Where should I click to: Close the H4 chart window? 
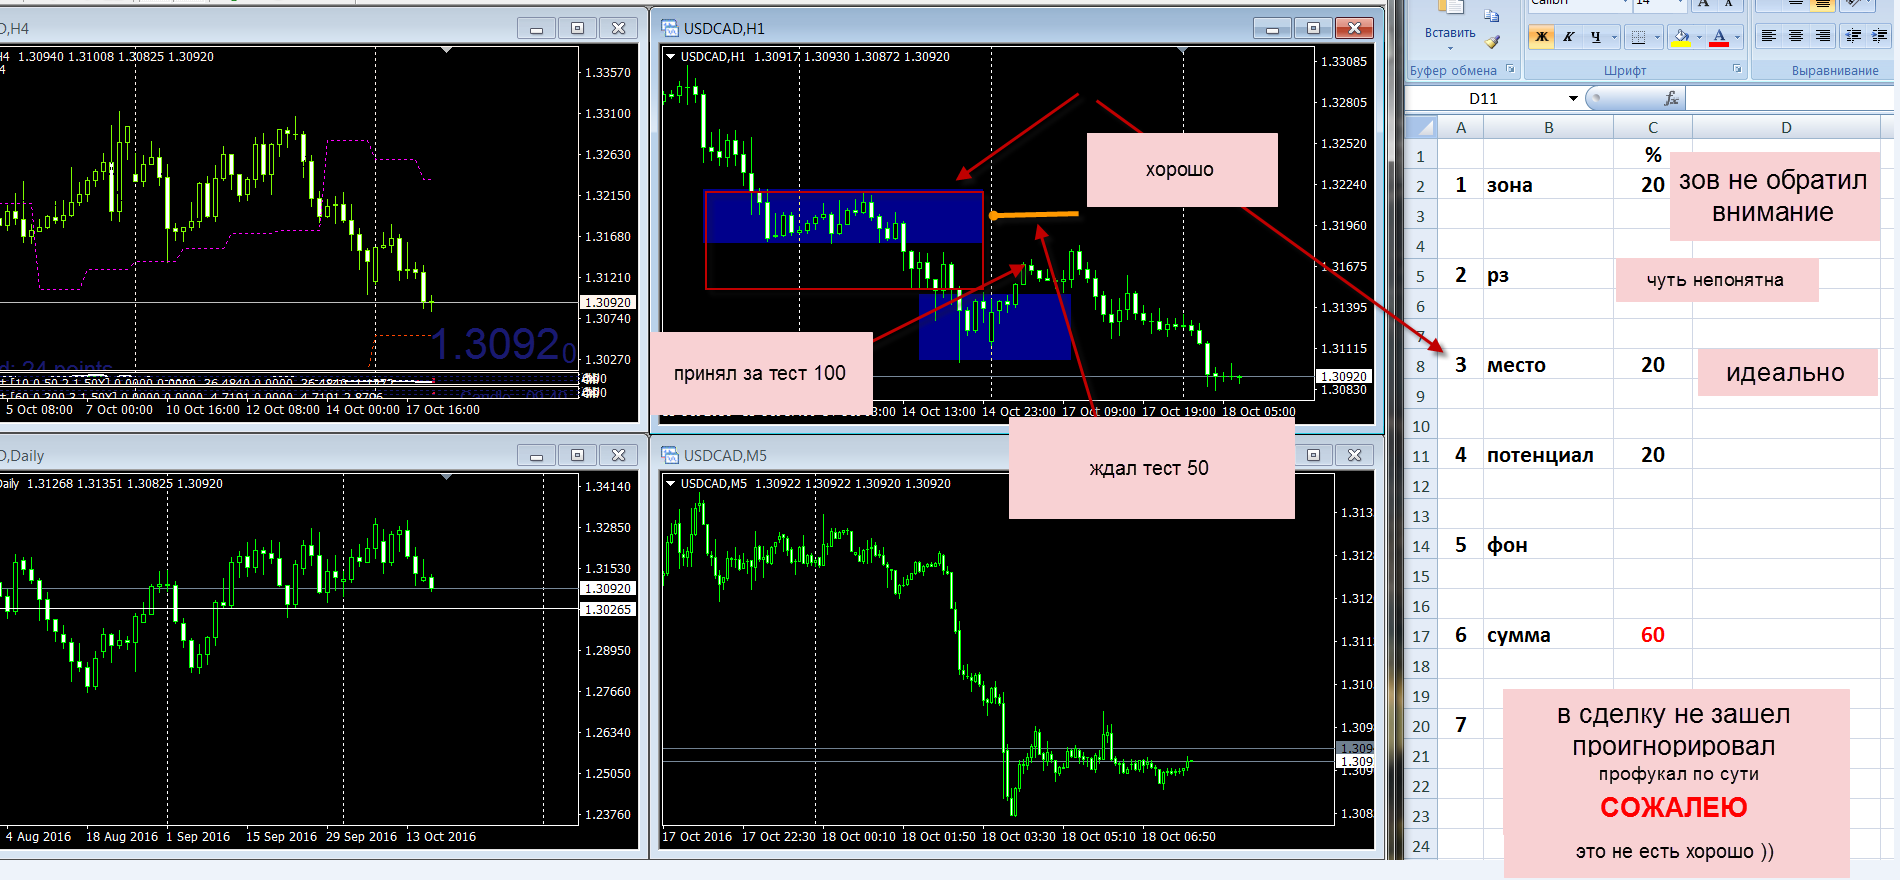(618, 28)
